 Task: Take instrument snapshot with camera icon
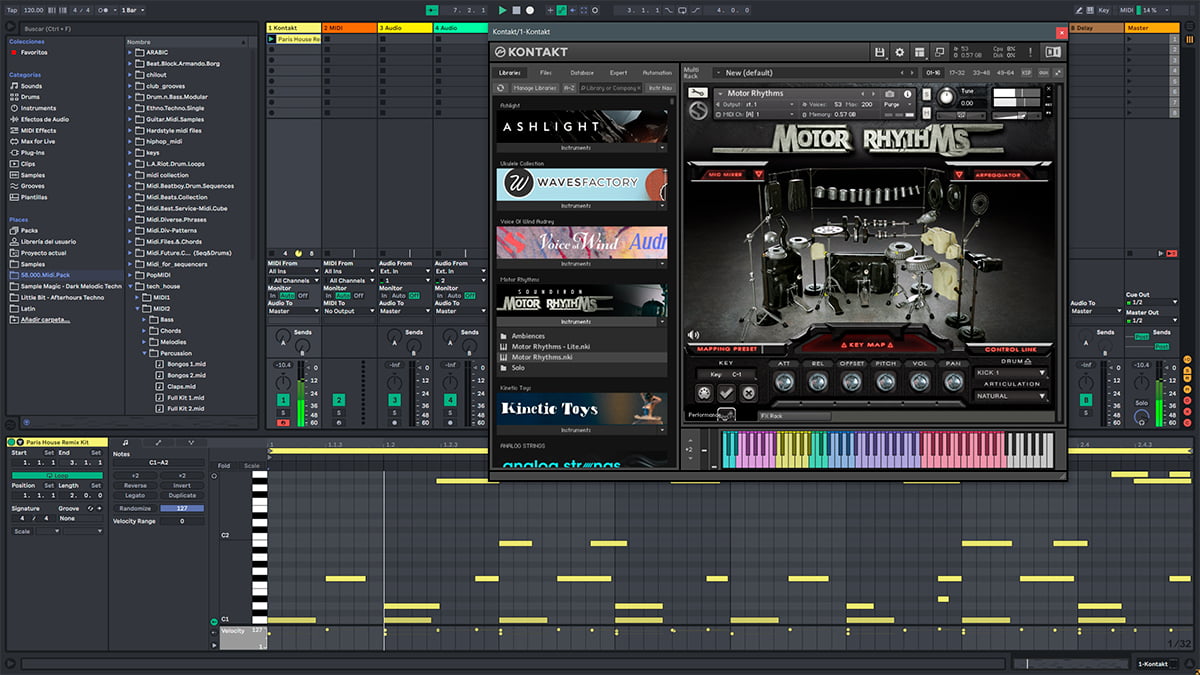coord(892,93)
